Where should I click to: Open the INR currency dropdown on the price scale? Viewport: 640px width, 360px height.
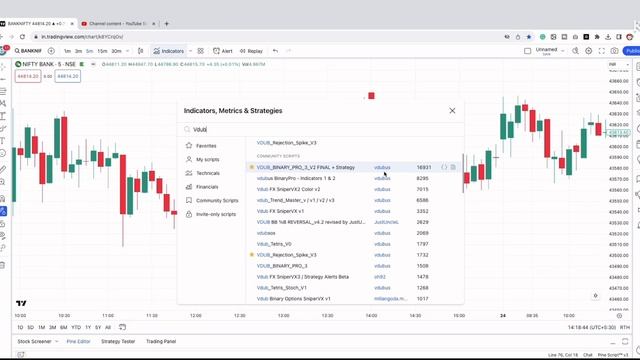(618, 64)
